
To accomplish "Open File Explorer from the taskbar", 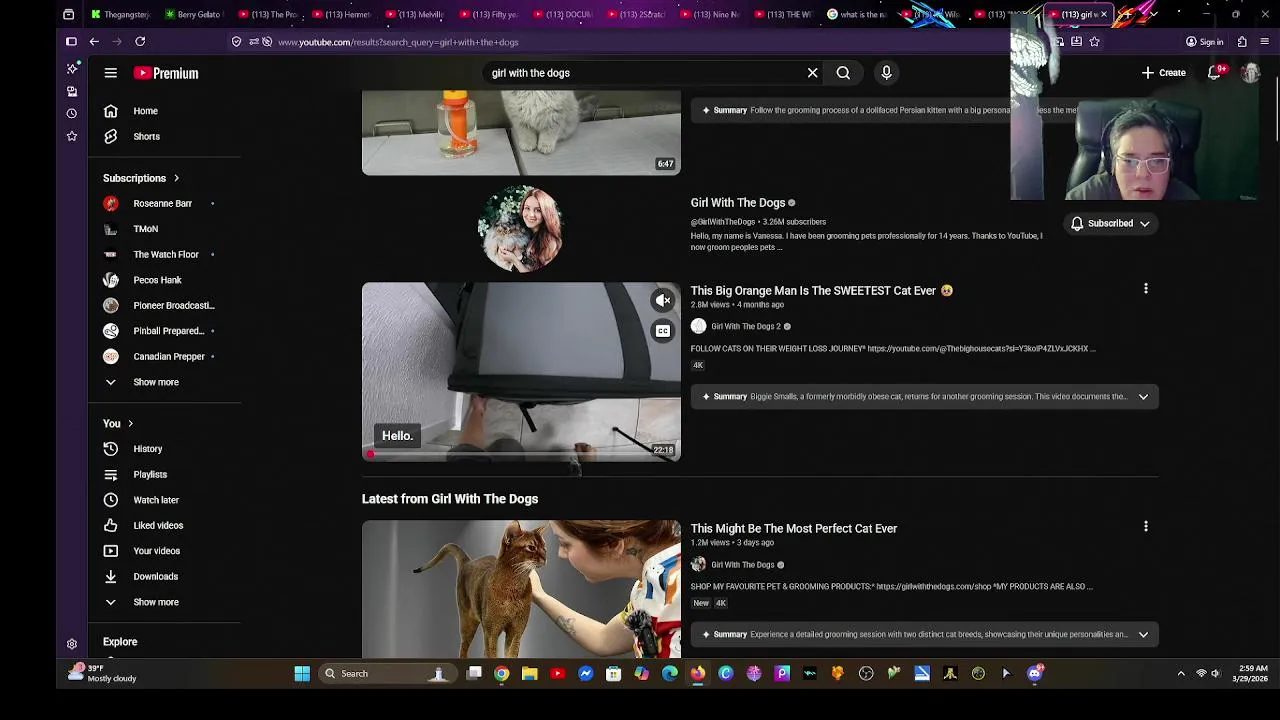I will click(530, 674).
